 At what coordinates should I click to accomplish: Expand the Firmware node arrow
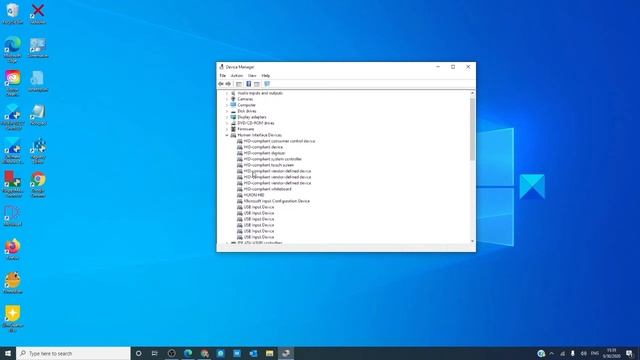coord(227,129)
